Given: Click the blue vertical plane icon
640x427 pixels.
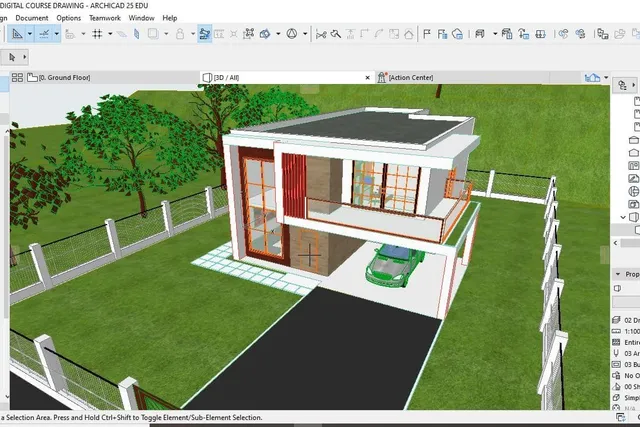Looking at the screenshot, I should (137, 34).
